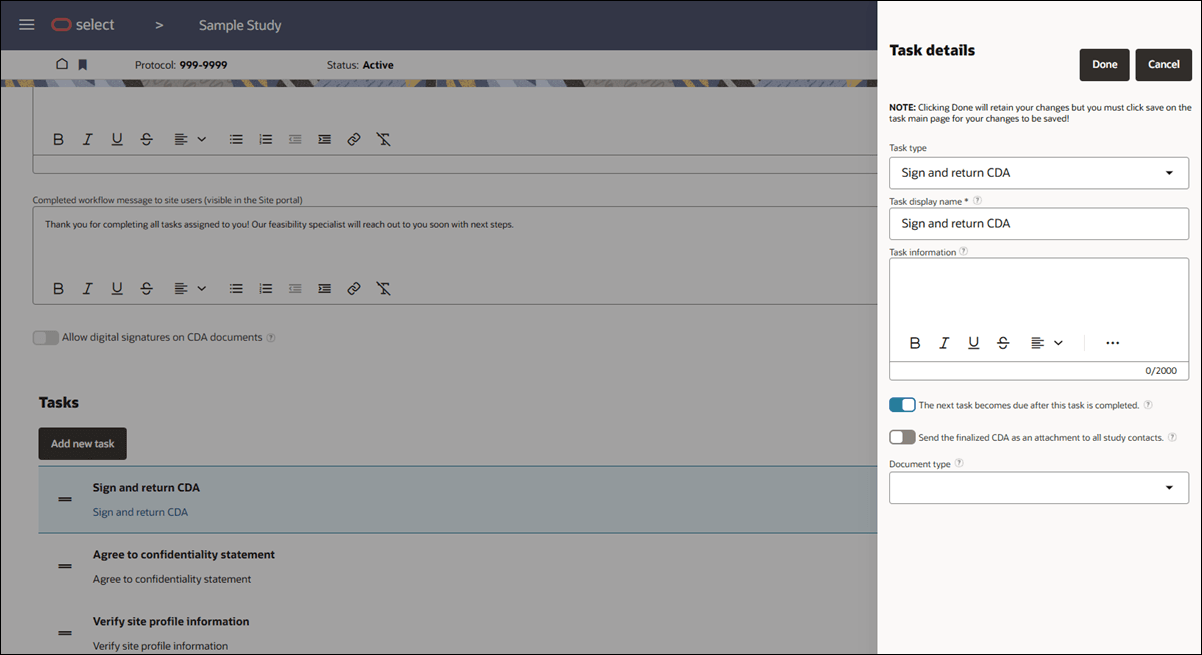Click the drag handle for Sign and return CDA

[65, 499]
